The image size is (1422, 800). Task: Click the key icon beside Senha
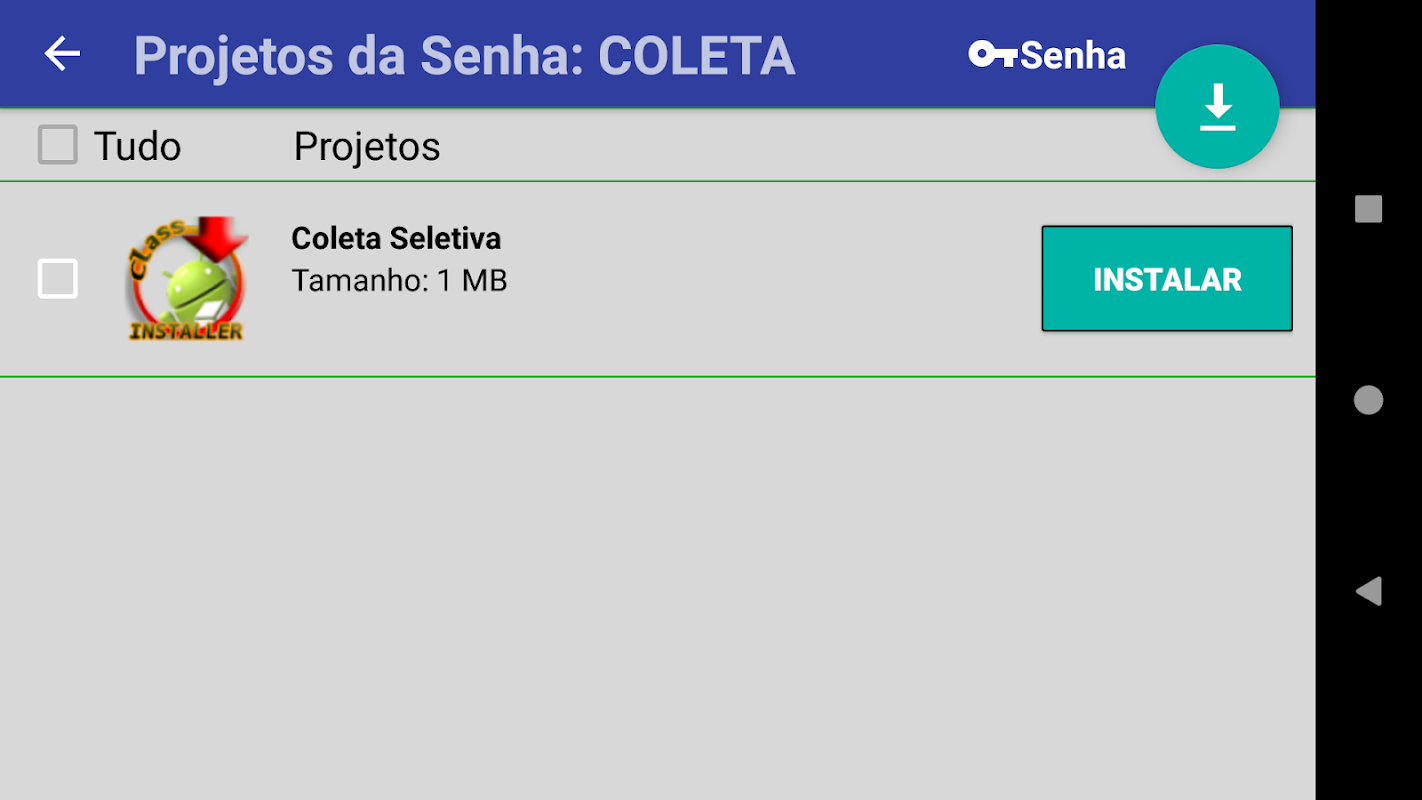[992, 55]
